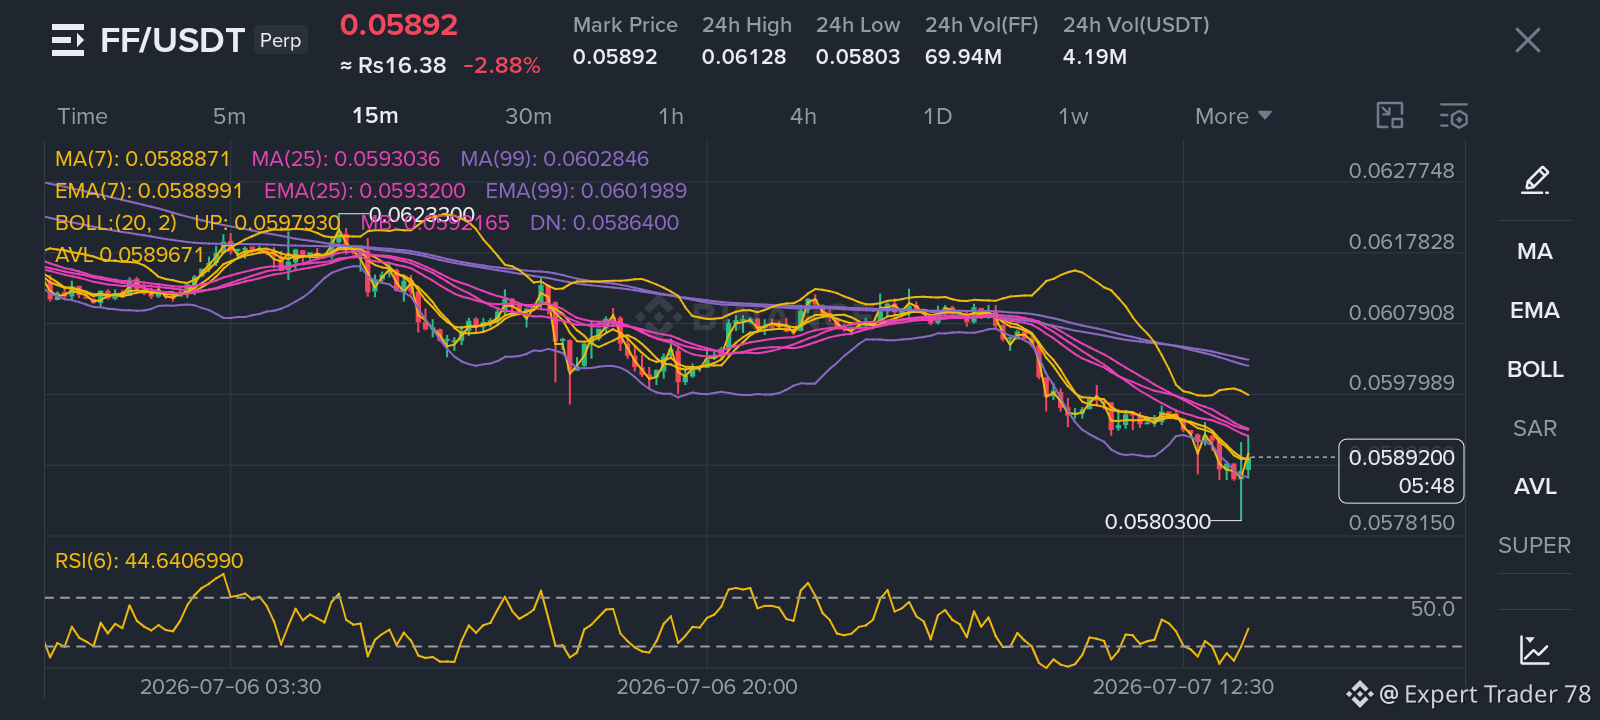Click the 2026-07-07 12:30 time label

pyautogui.click(x=1183, y=687)
